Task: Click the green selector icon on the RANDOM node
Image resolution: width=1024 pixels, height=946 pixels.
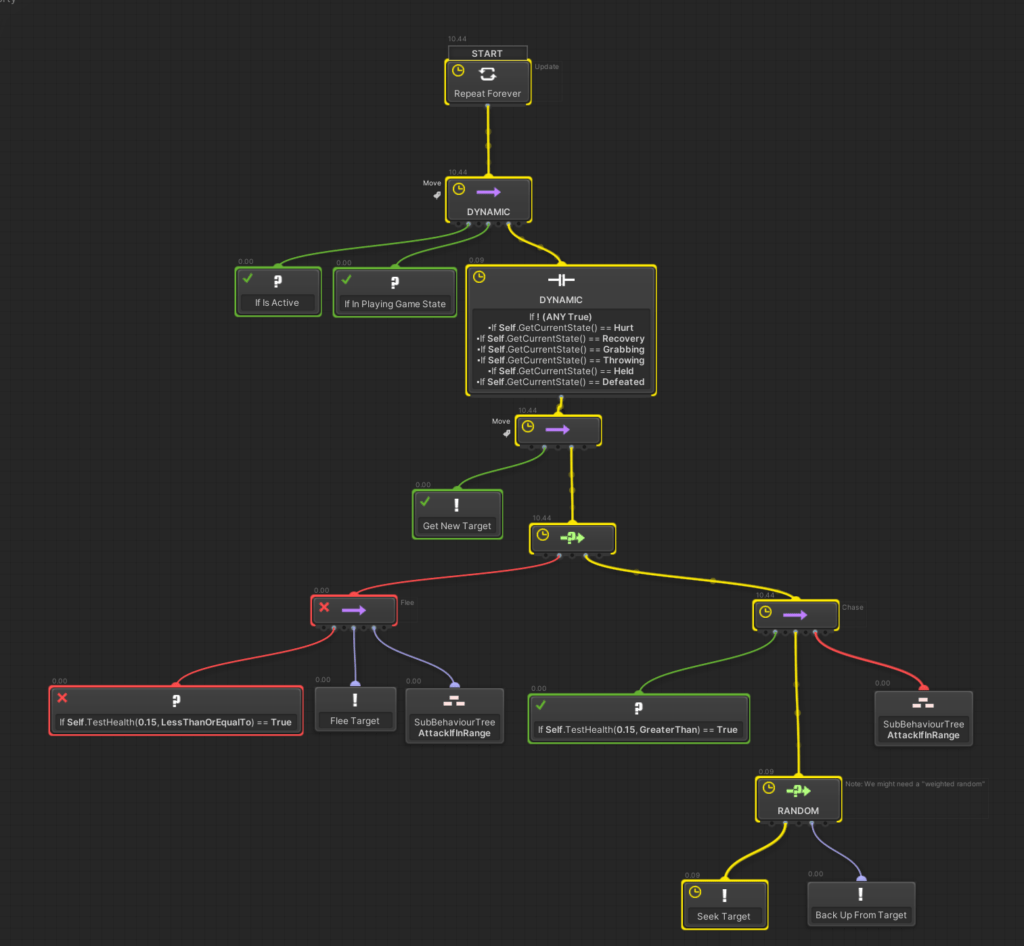Action: tap(798, 791)
